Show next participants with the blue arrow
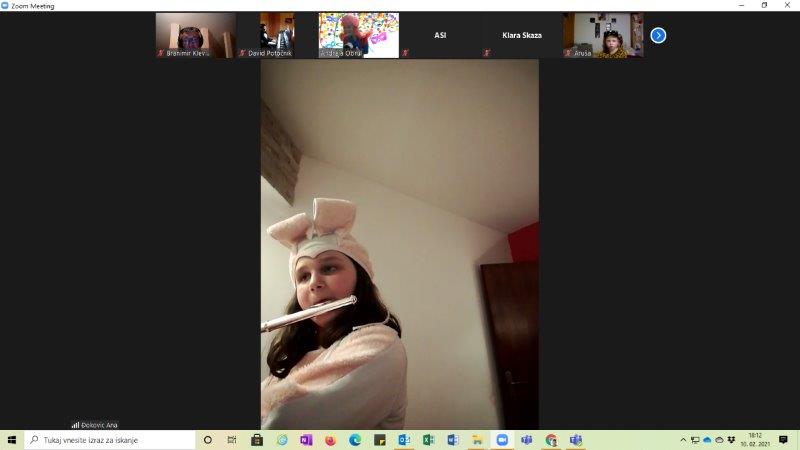800x450 pixels. pos(658,35)
